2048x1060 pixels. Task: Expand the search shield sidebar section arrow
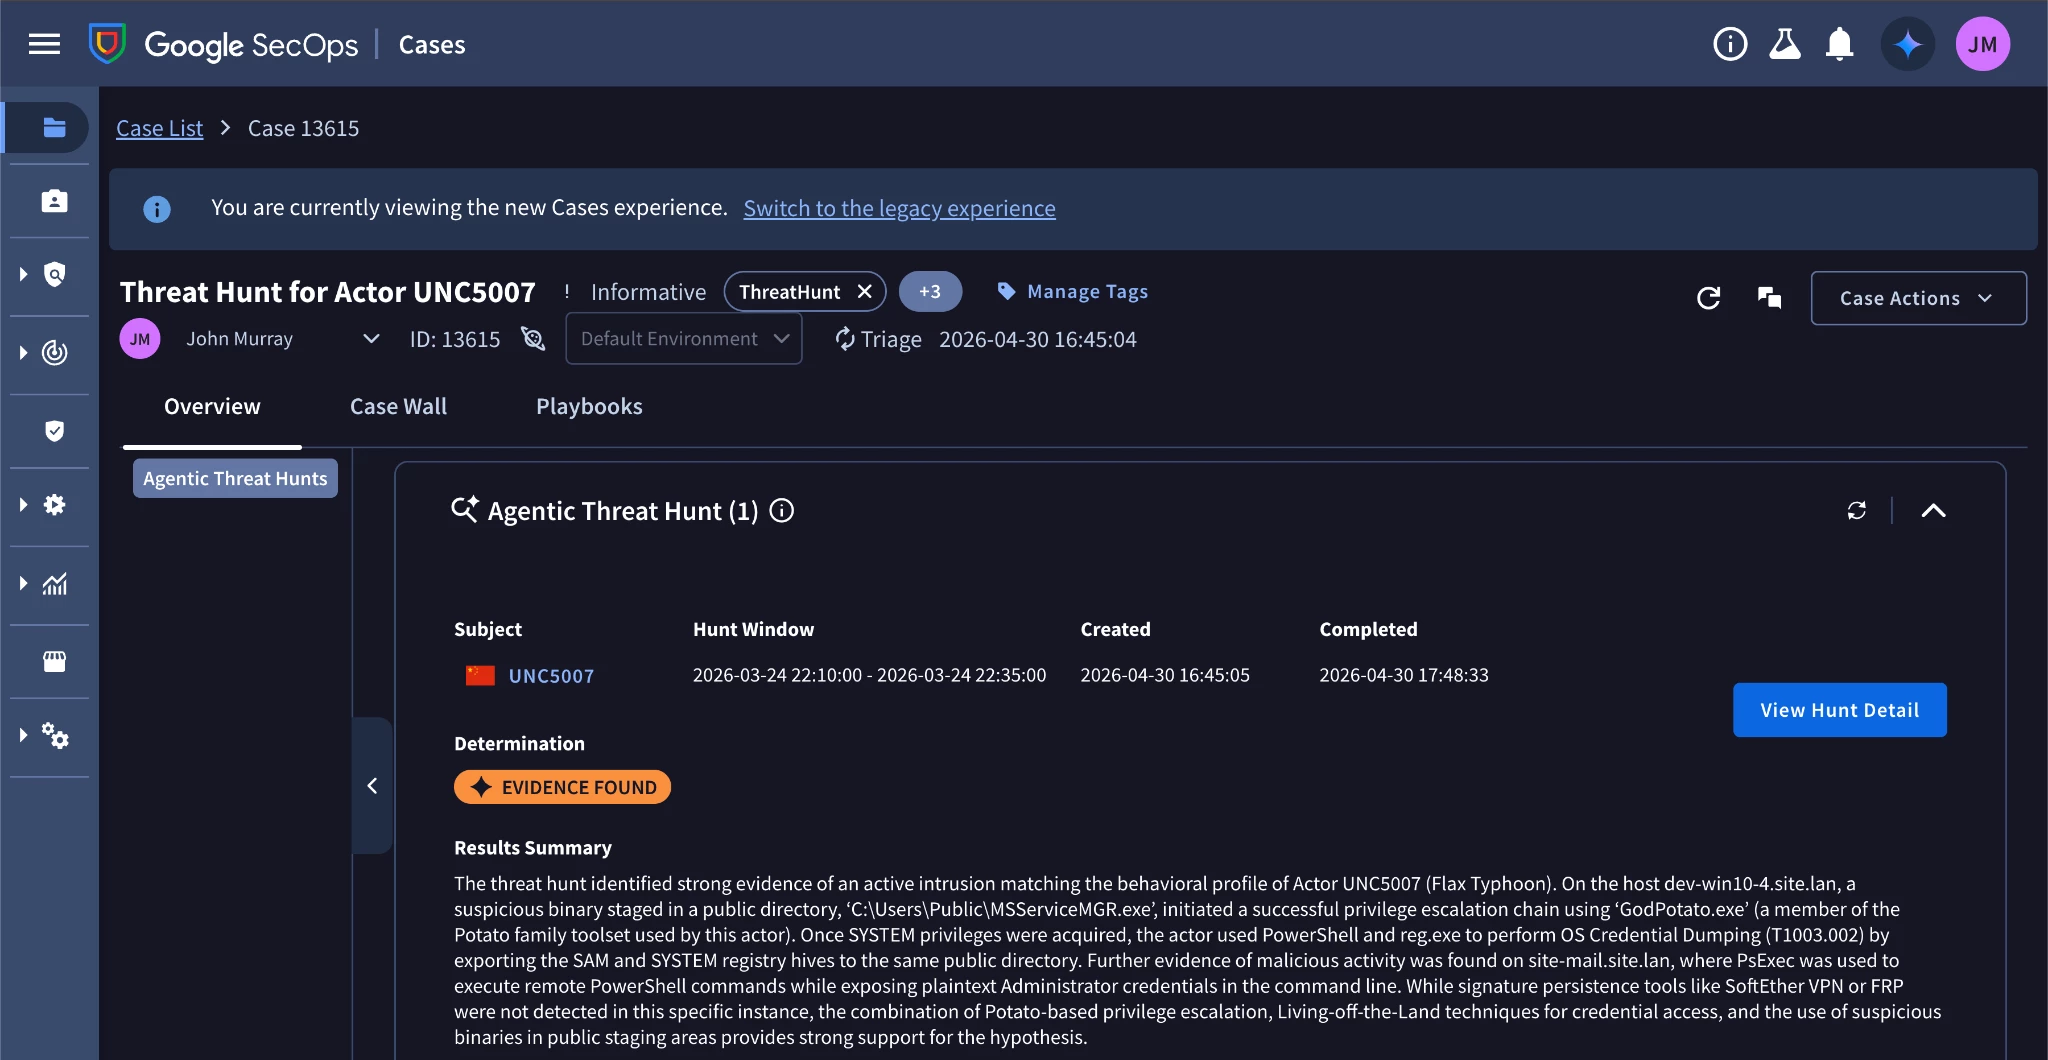(x=23, y=274)
